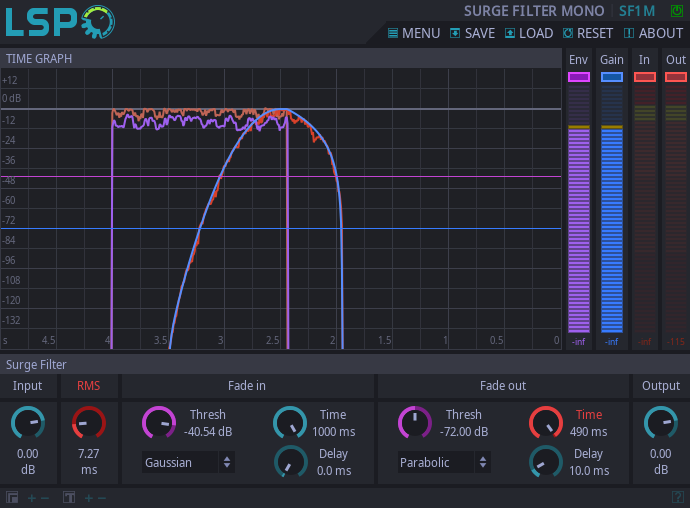Click the Gain level meter bar

pyautogui.click(x=612, y=209)
